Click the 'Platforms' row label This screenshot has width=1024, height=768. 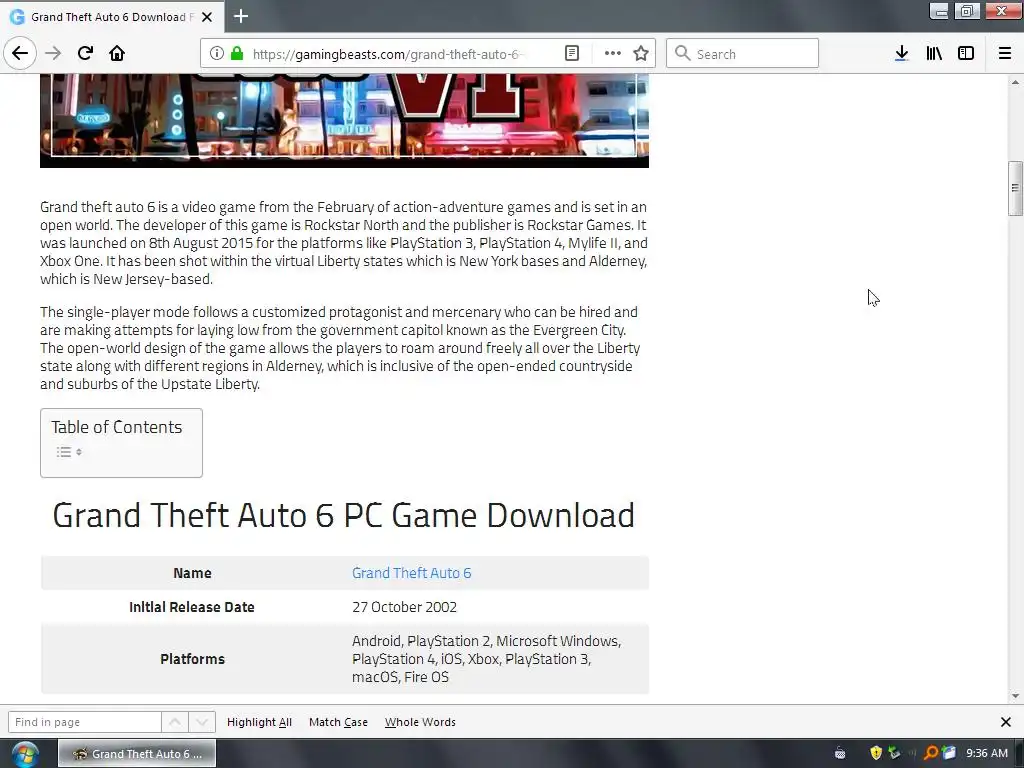click(x=192, y=659)
